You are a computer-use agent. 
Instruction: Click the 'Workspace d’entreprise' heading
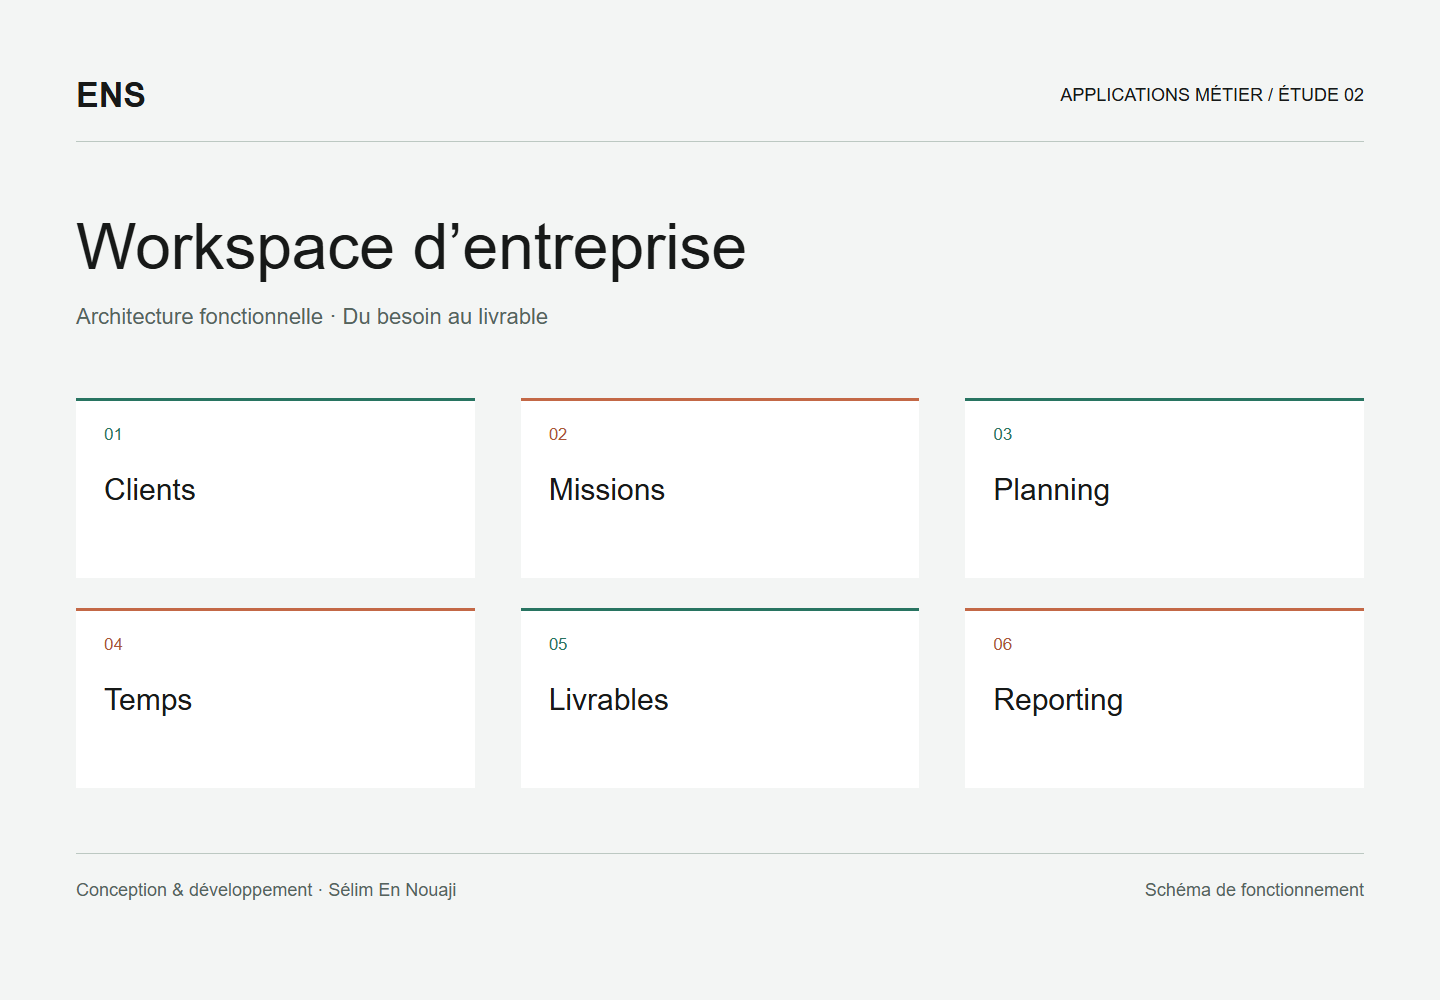pyautogui.click(x=411, y=247)
